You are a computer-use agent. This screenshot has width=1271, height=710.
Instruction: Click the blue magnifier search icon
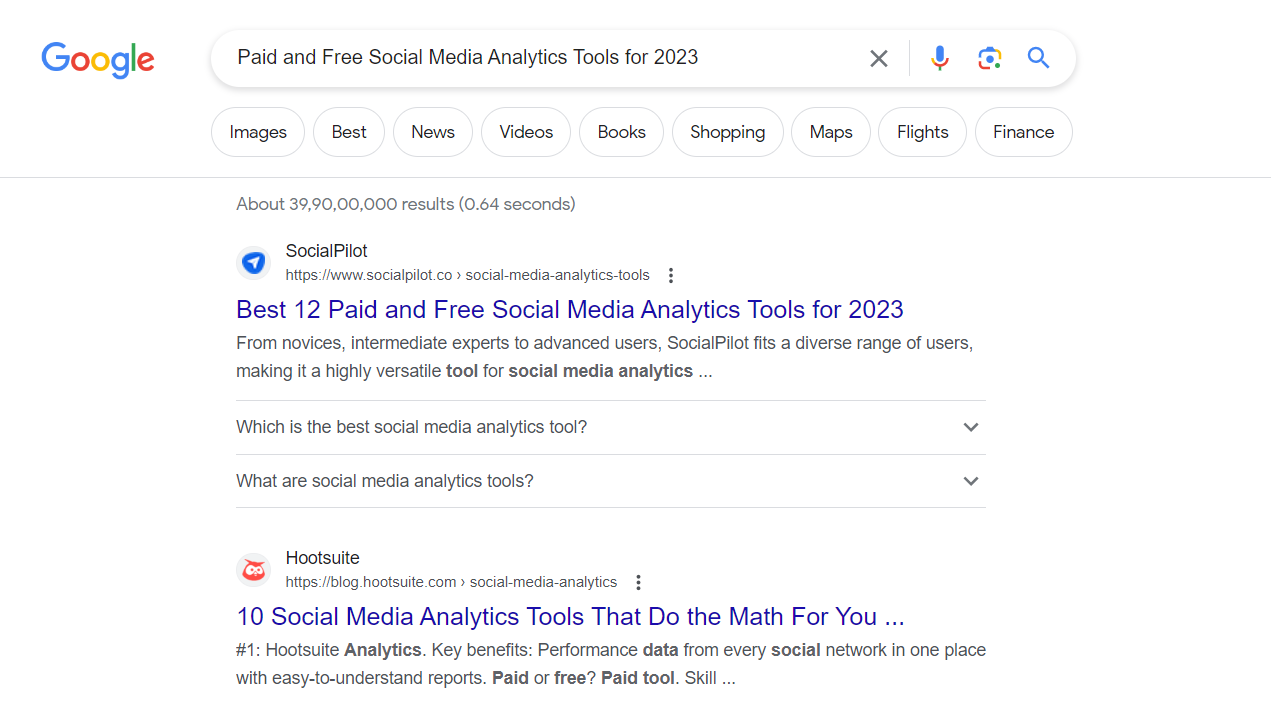click(x=1039, y=58)
